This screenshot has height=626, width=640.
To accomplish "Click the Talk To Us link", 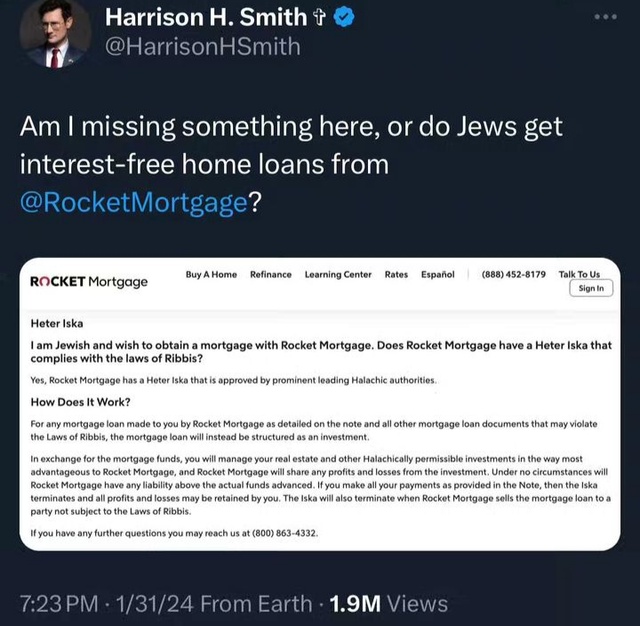I will point(579,274).
